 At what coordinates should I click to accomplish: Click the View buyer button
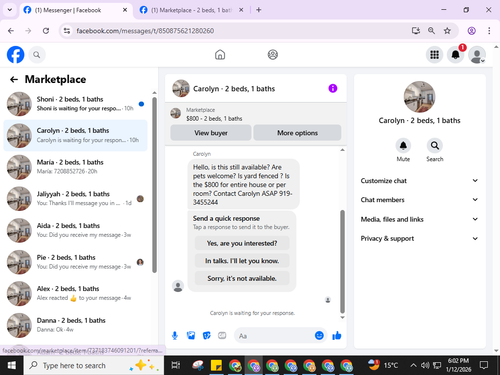click(x=211, y=133)
